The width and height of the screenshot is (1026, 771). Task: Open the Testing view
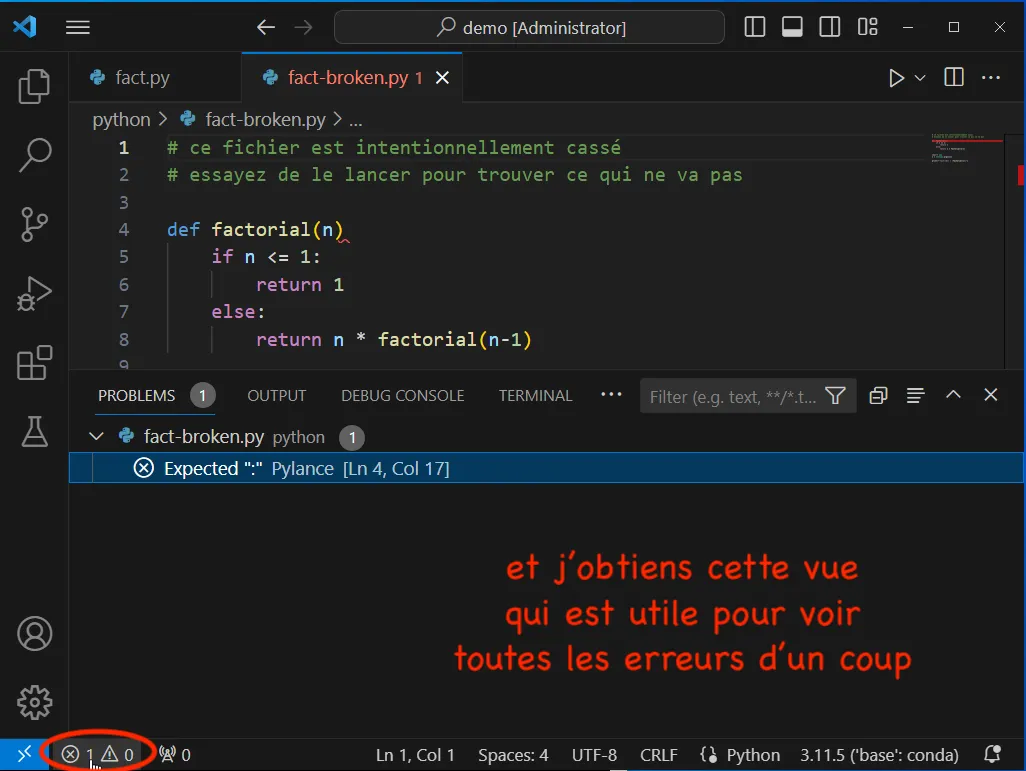tap(34, 432)
